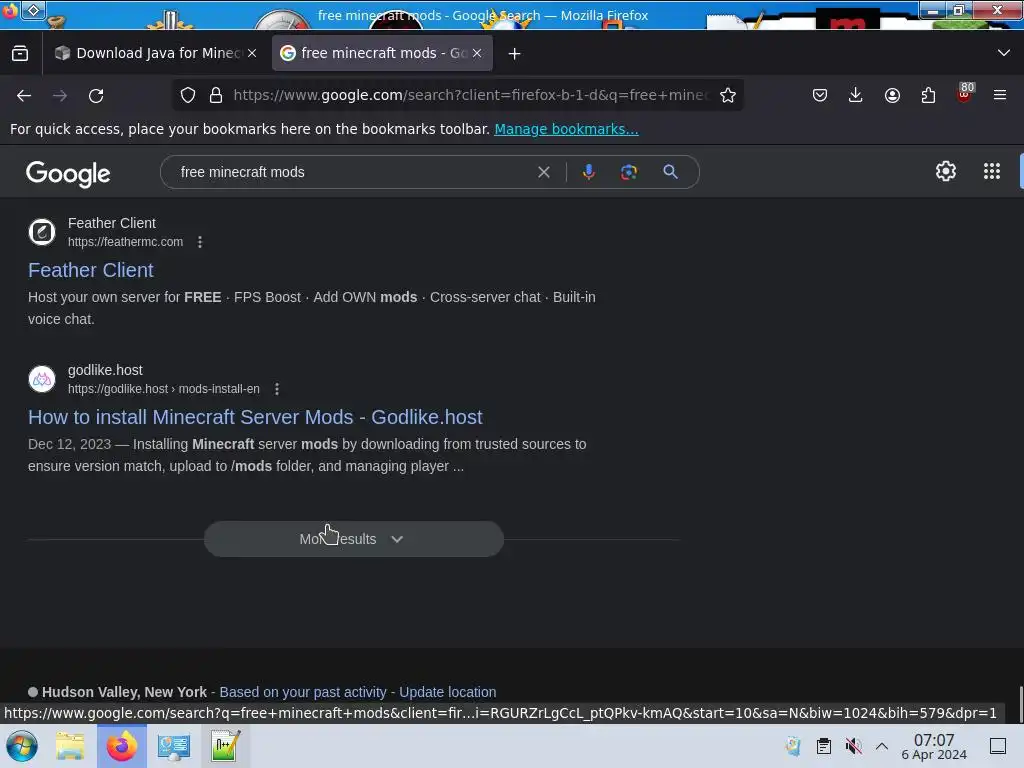Select the free minecraft mods tab
The height and width of the screenshot is (768, 1024).
click(x=382, y=53)
